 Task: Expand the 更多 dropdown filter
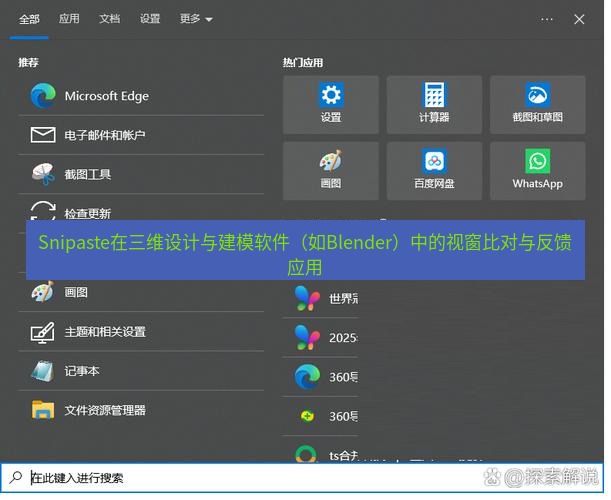coord(196,19)
